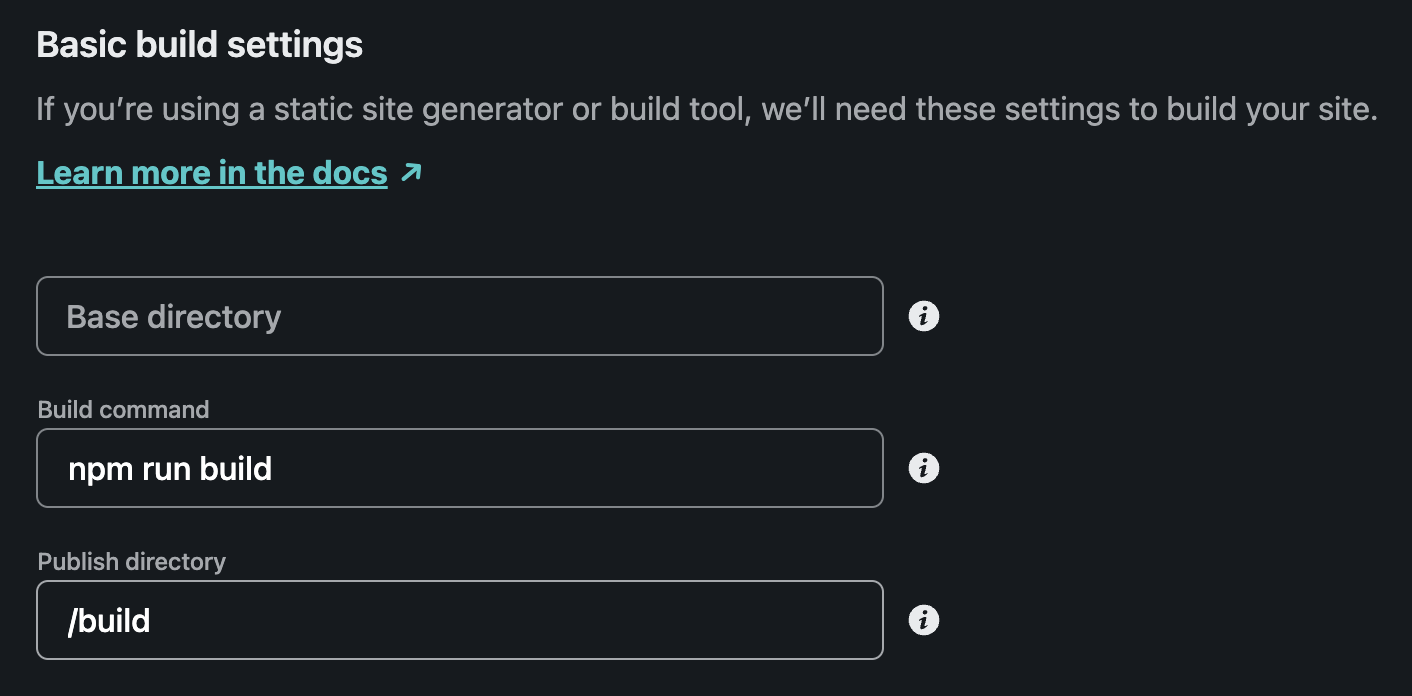The height and width of the screenshot is (696, 1412).
Task: Open the info icon next to Publish directory
Action: 923,621
